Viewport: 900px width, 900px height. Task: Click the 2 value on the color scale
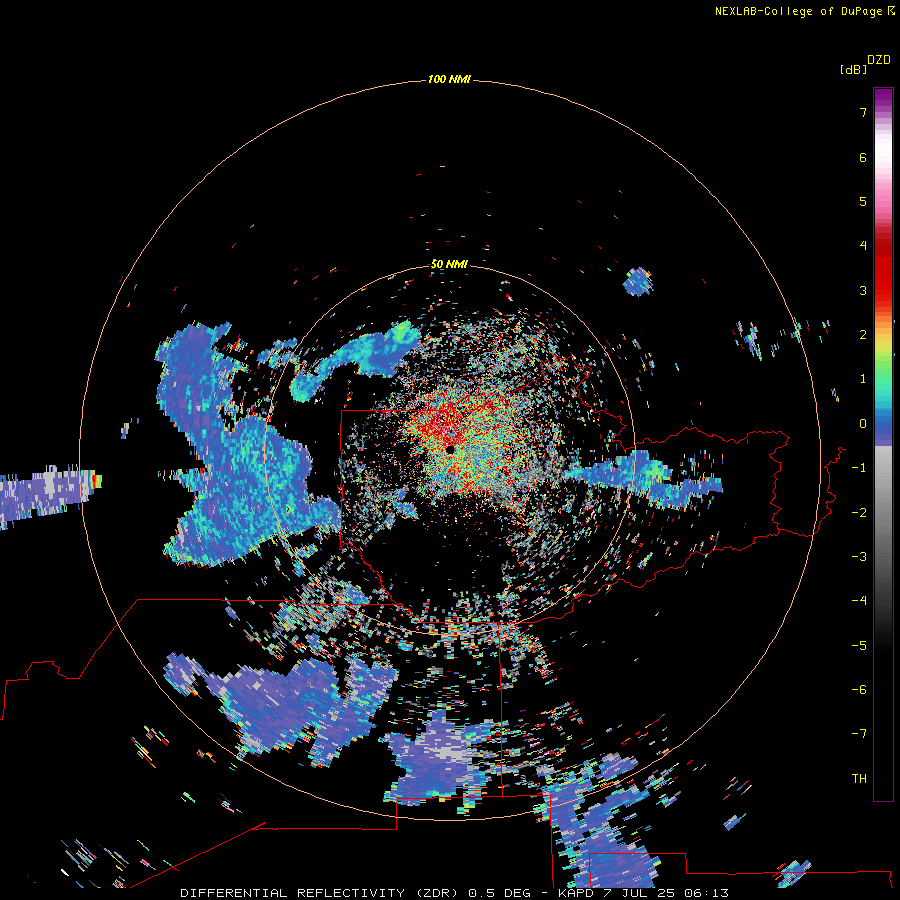tap(863, 335)
